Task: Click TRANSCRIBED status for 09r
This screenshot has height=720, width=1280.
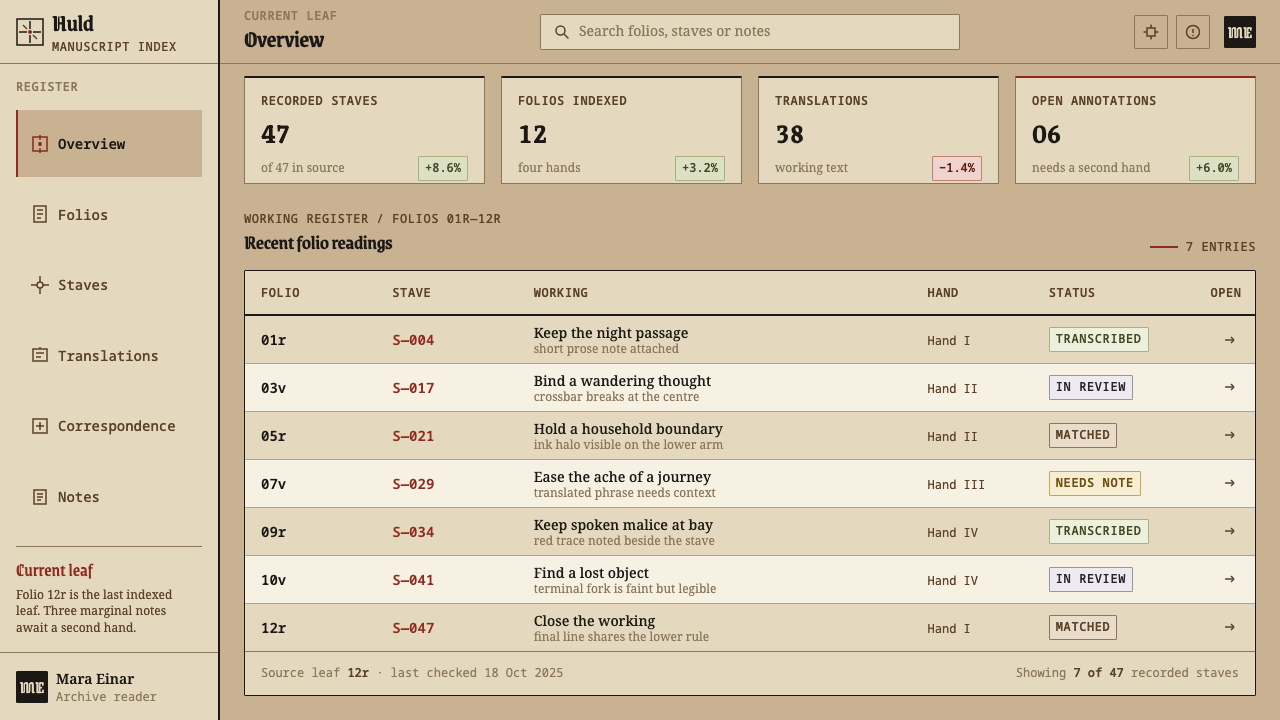Action: click(x=1098, y=532)
